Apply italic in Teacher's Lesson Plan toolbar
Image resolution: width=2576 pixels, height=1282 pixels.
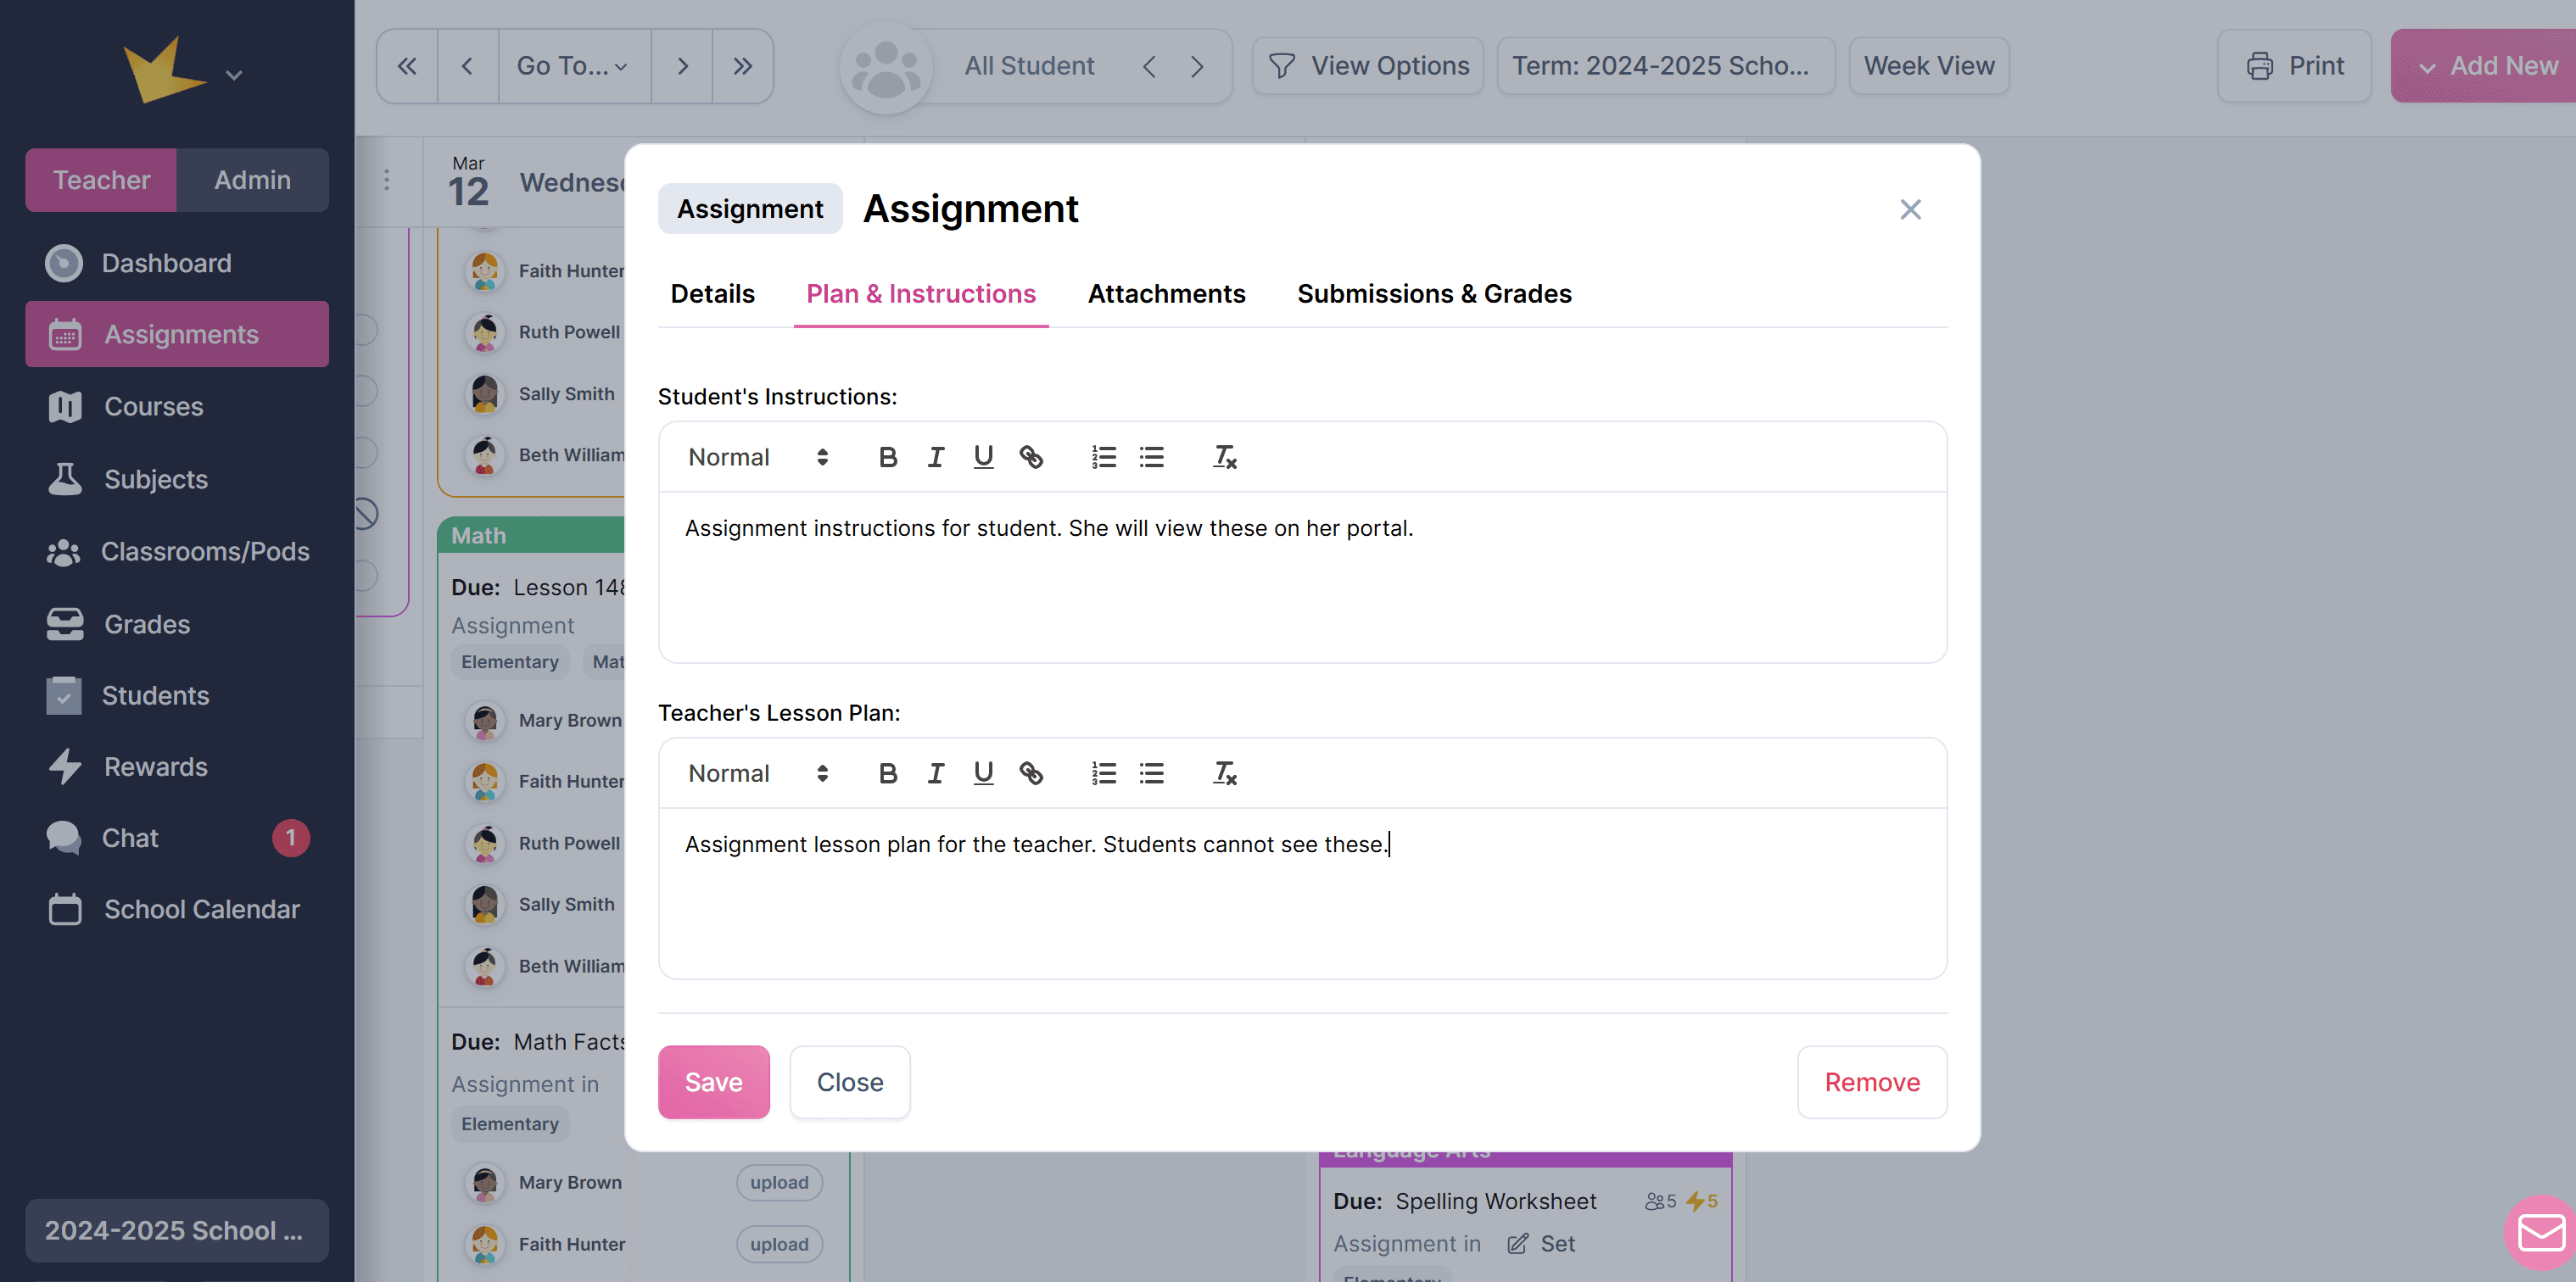pos(935,773)
